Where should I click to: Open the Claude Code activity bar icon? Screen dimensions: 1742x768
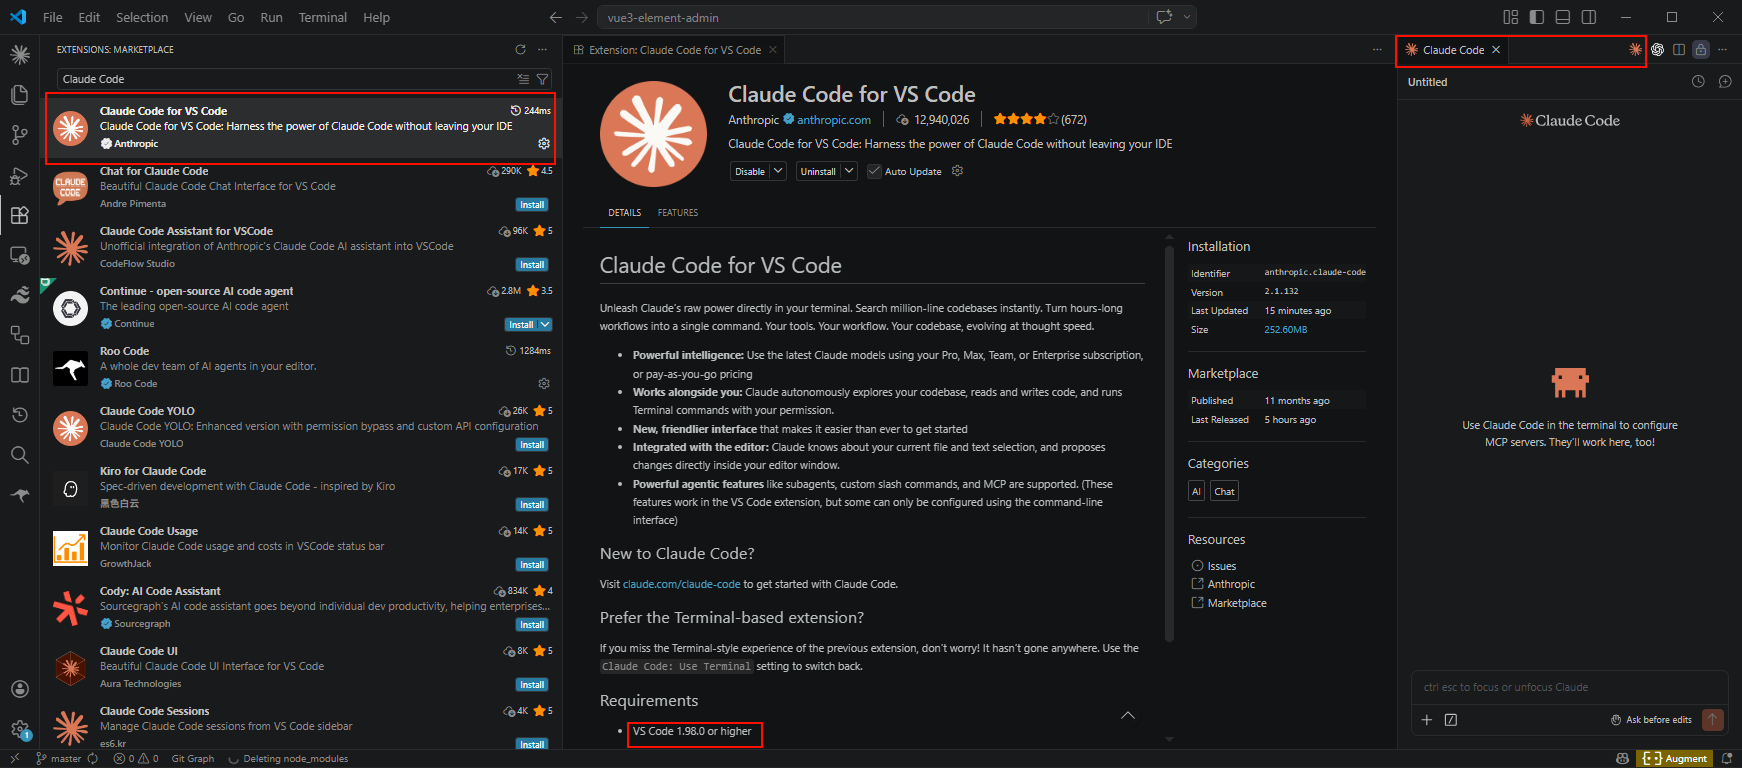pos(20,55)
